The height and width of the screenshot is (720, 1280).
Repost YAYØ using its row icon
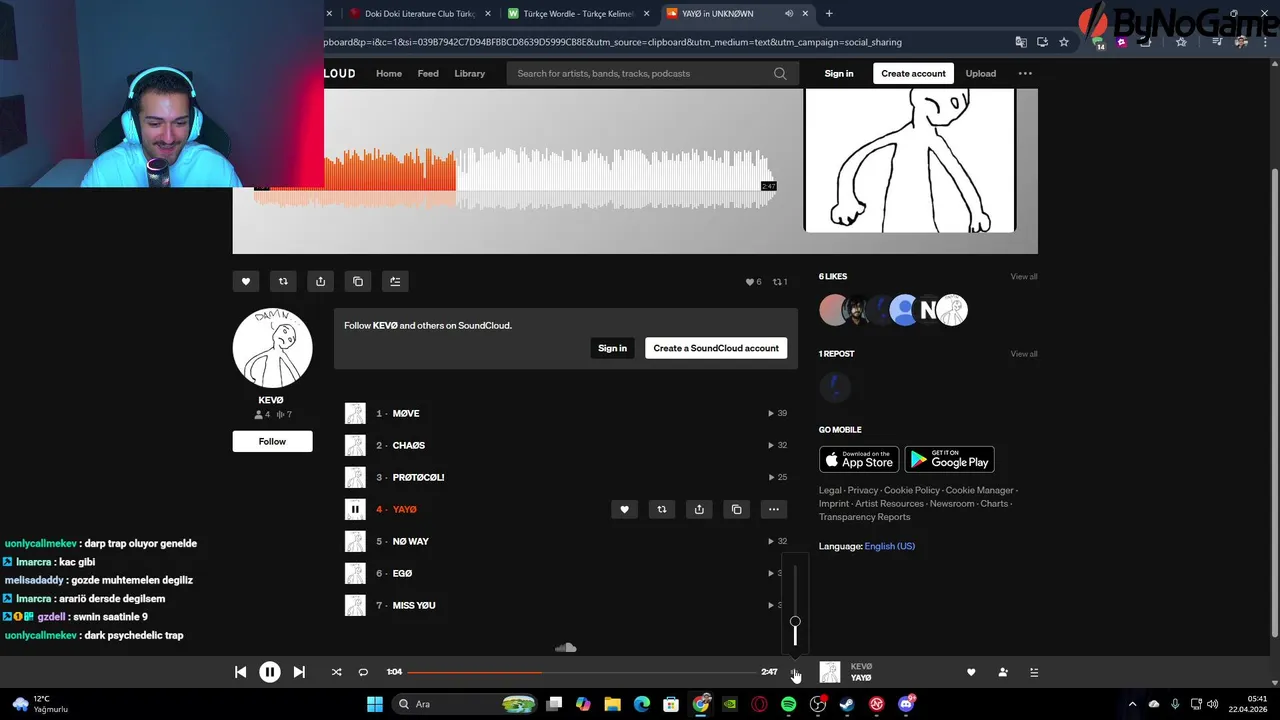[661, 509]
